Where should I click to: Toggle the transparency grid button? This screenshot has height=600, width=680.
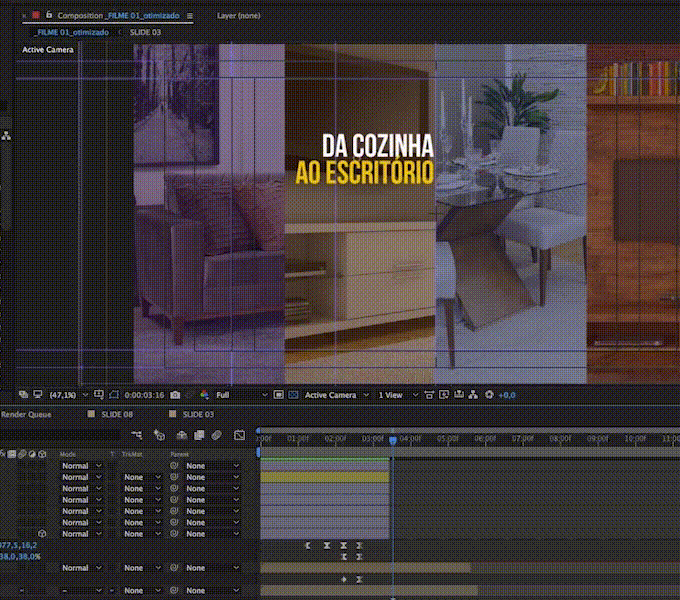(293, 395)
